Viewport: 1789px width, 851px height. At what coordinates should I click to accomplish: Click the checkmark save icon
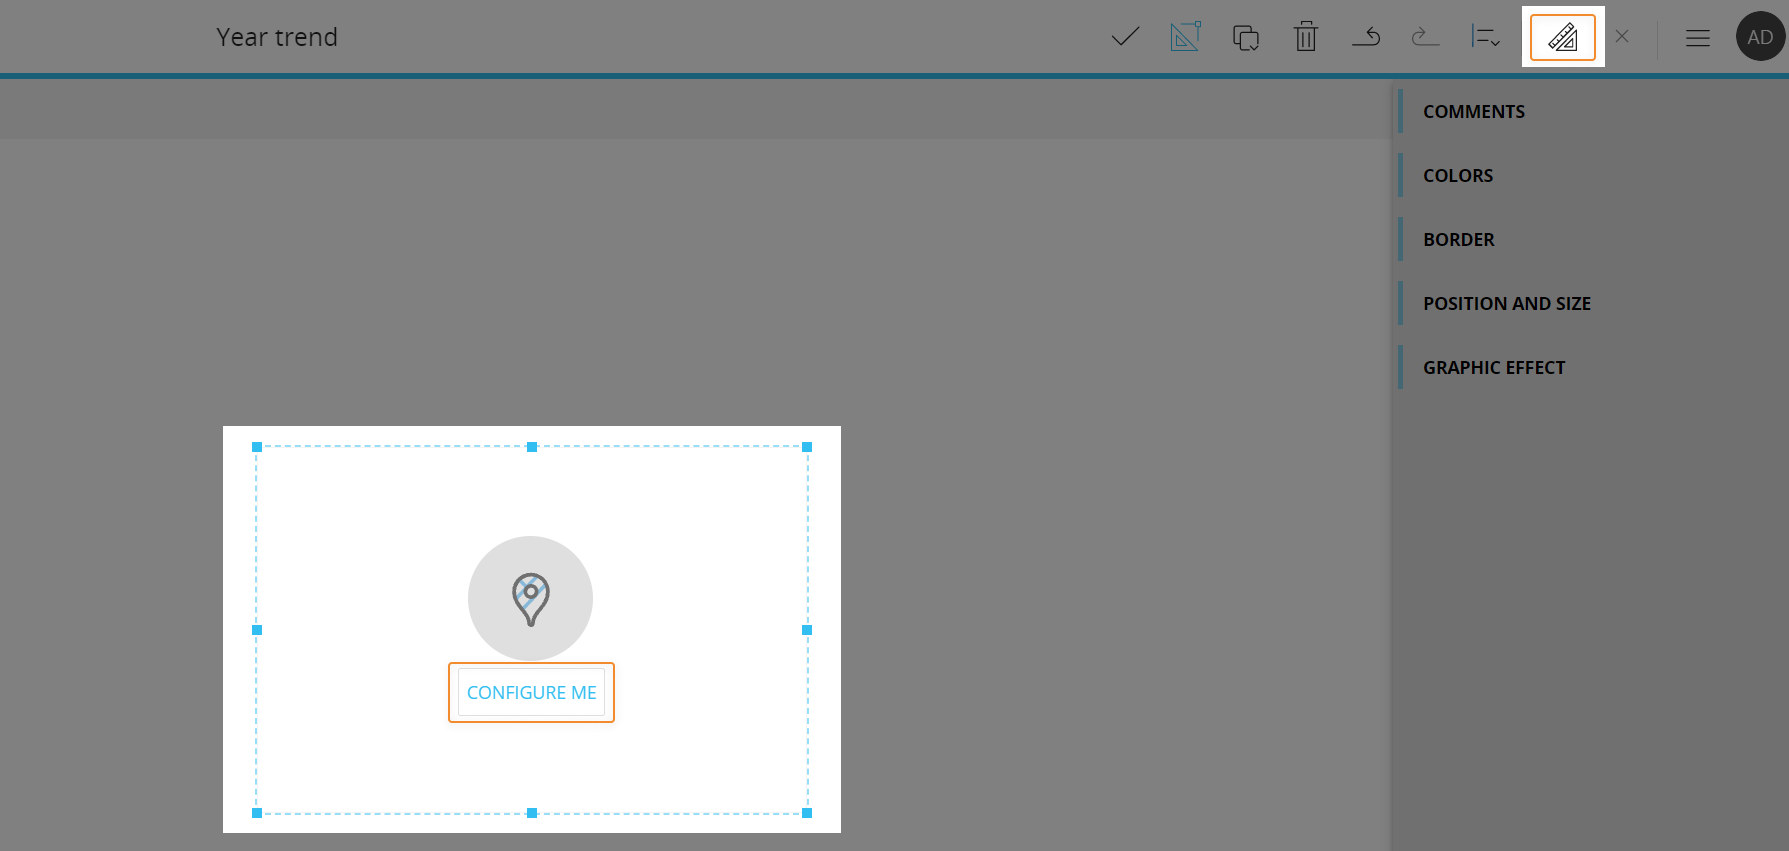pos(1125,38)
